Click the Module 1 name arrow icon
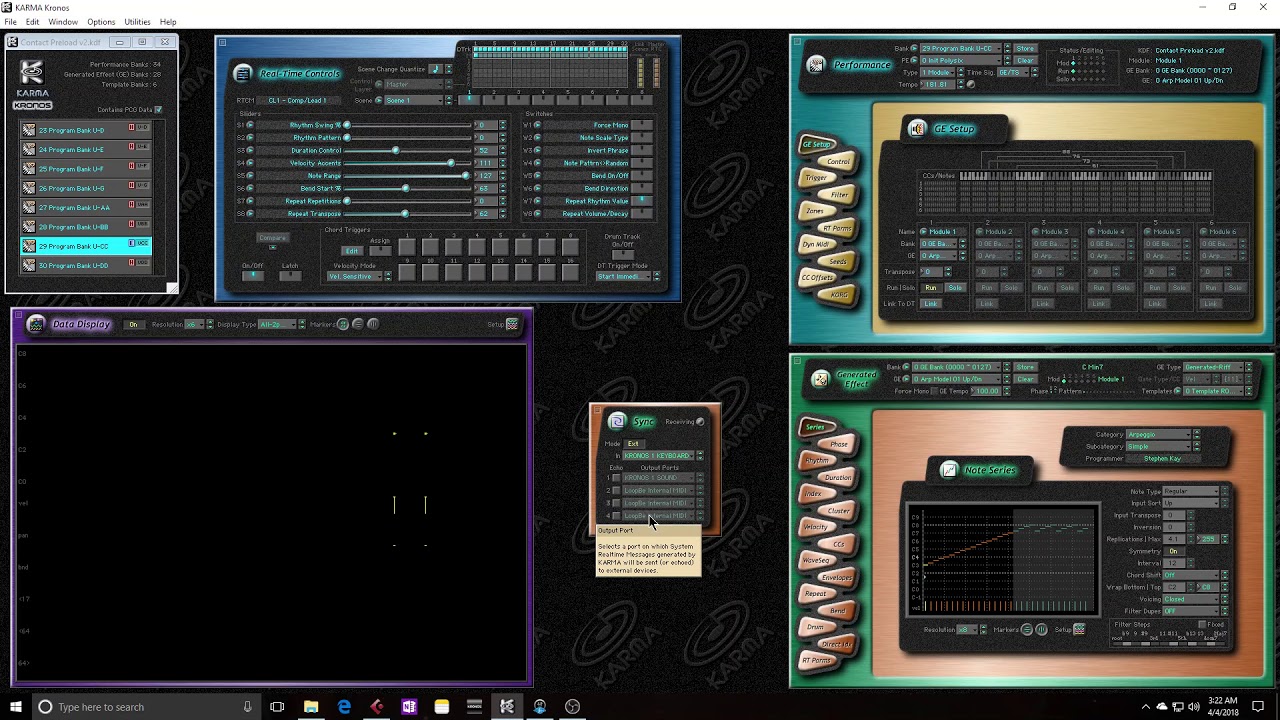 click(x=923, y=232)
